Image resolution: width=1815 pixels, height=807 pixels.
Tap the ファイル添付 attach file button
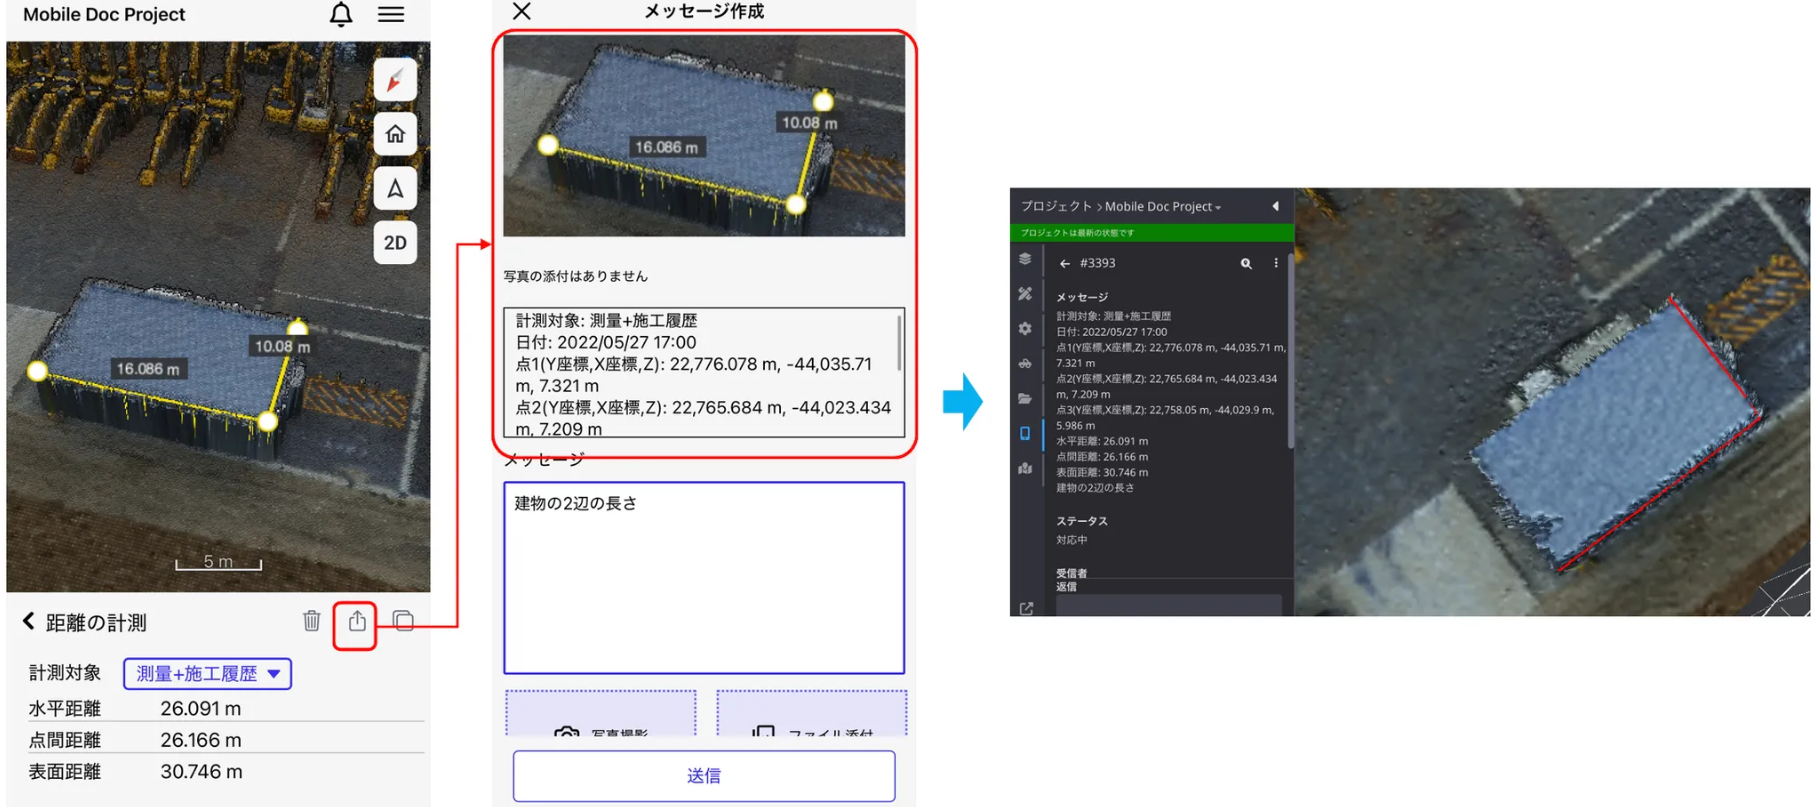[812, 714]
